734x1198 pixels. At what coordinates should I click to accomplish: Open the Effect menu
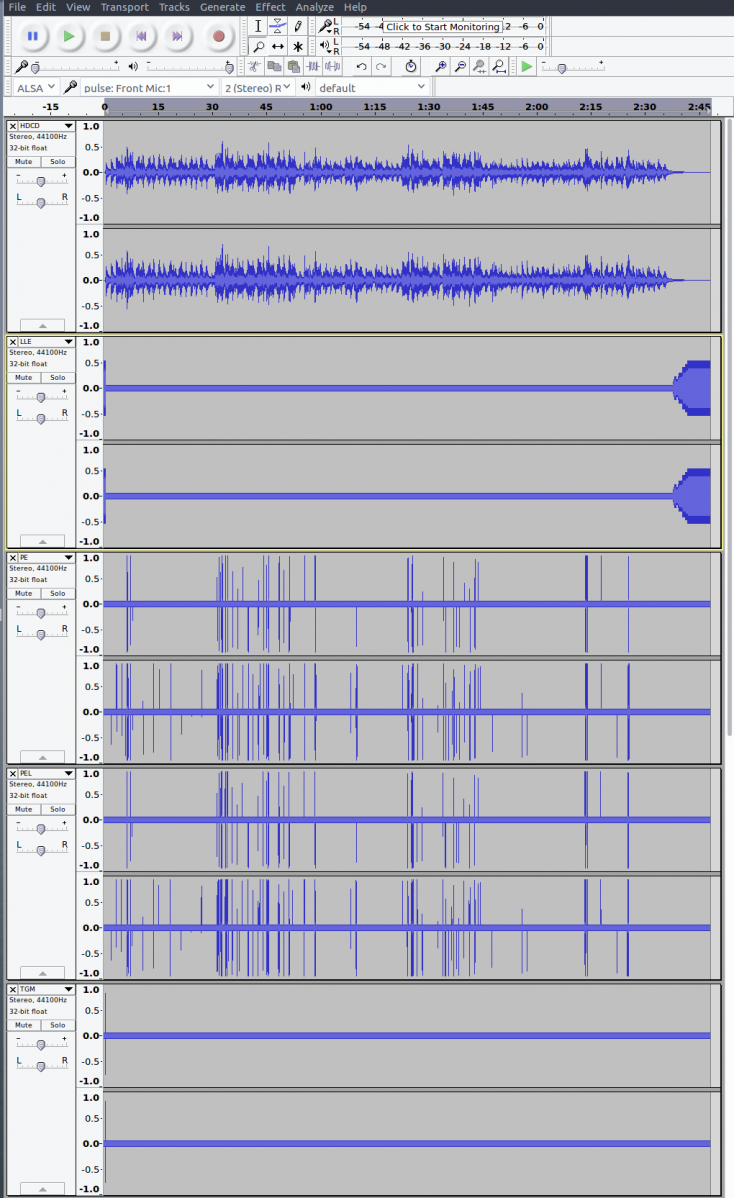(x=270, y=7)
